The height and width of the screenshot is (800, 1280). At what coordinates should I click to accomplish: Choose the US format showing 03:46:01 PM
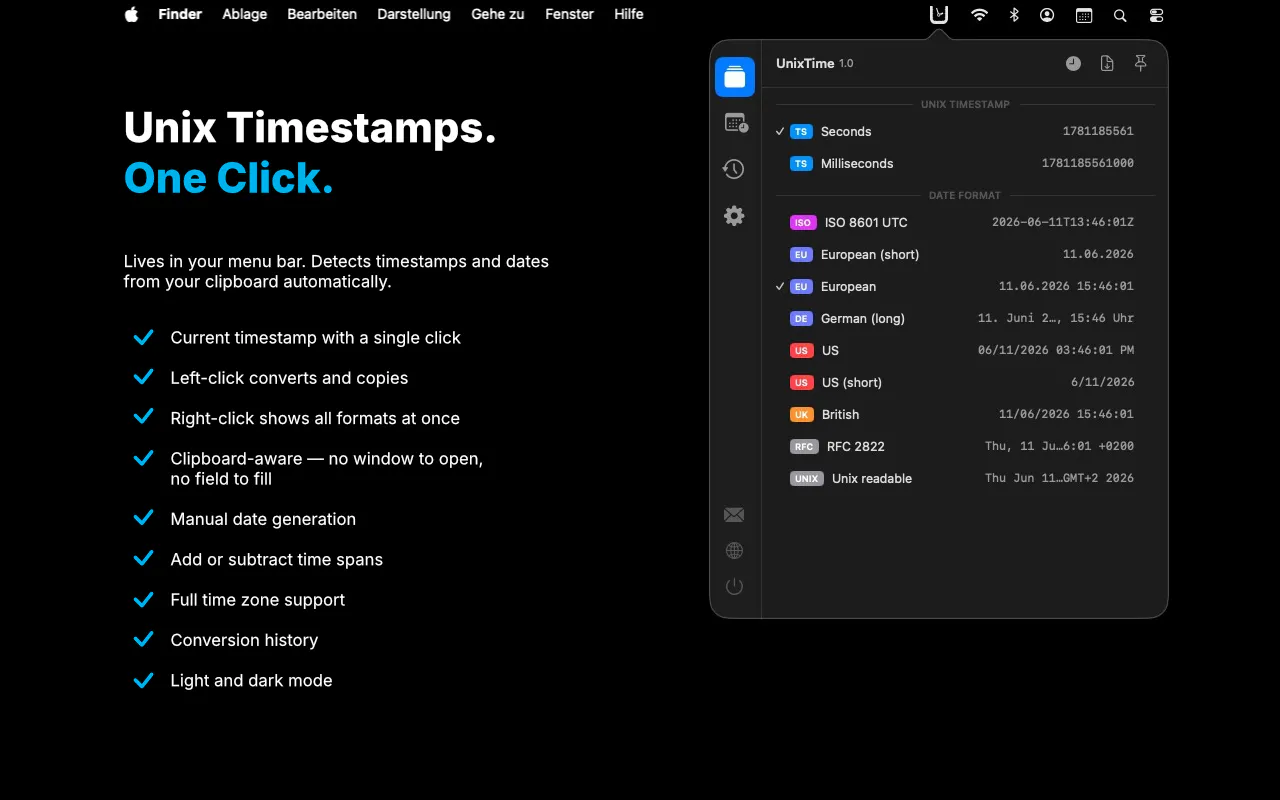[x=965, y=350]
